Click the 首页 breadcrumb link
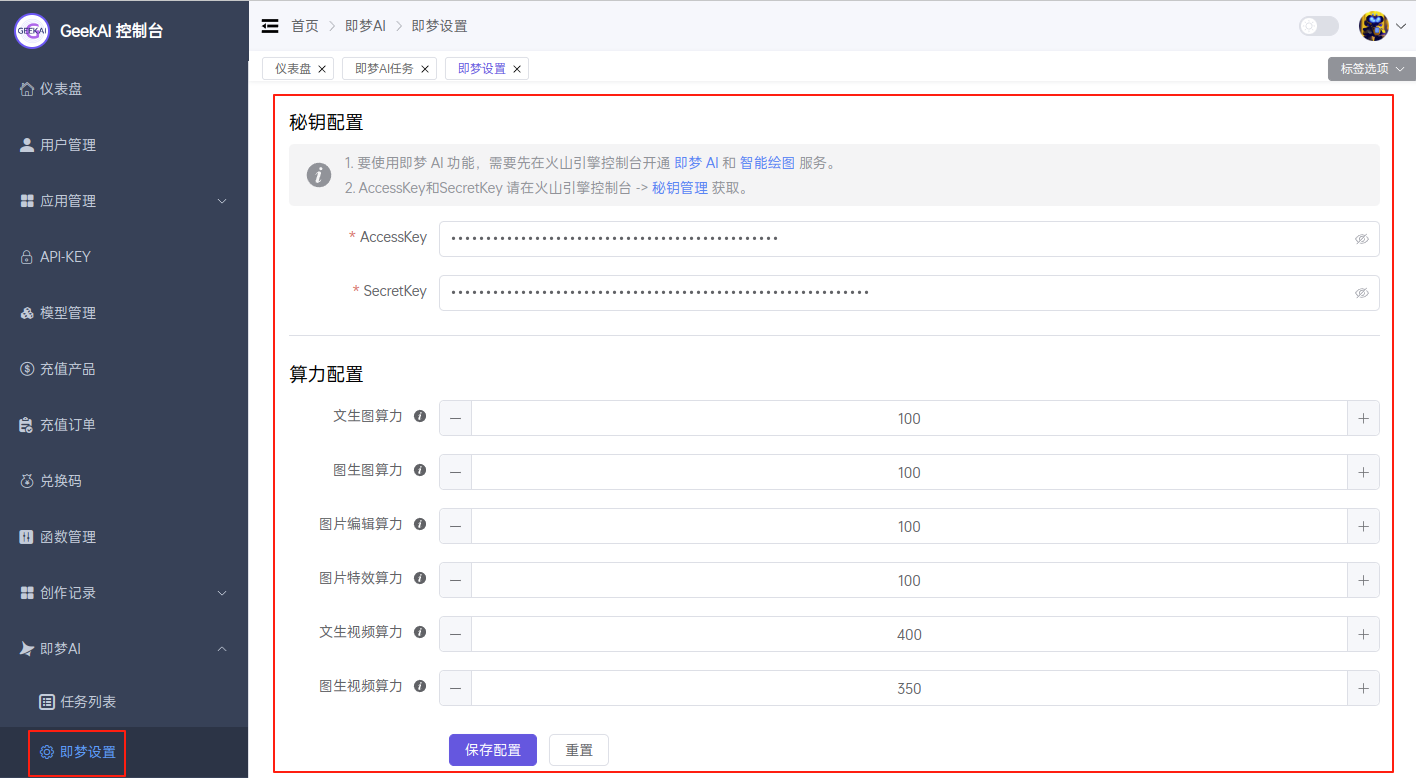 click(x=305, y=26)
